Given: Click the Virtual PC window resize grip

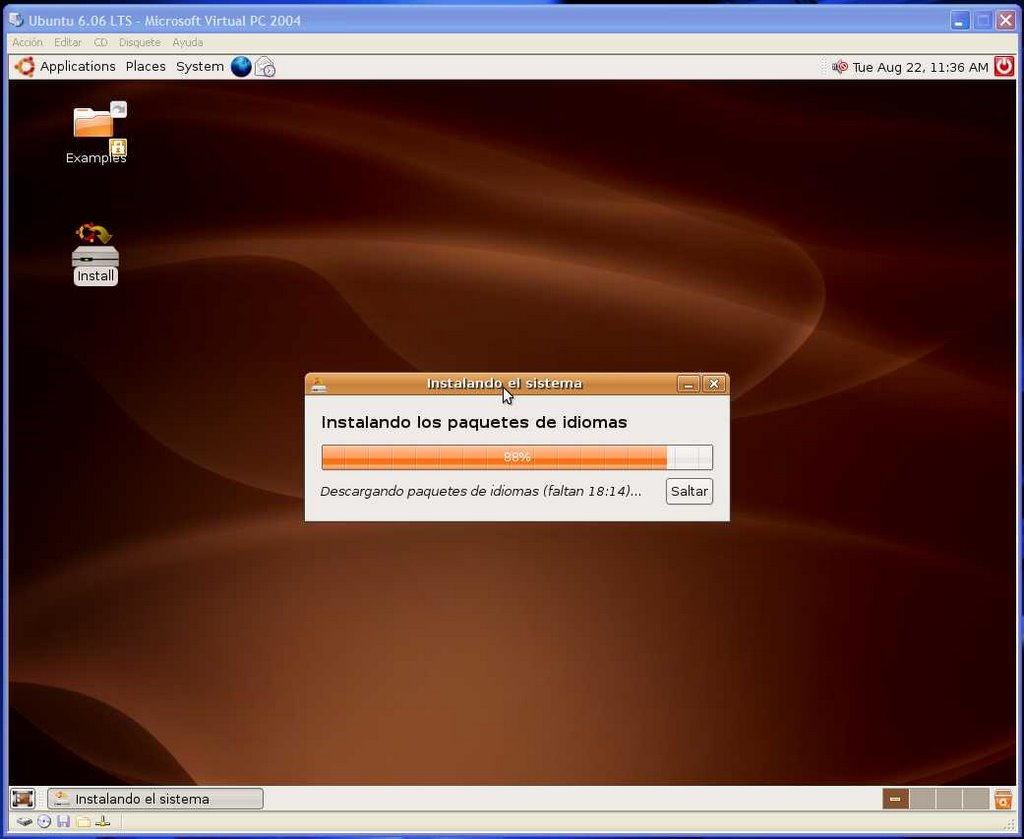Looking at the screenshot, I should pyautogui.click(x=1012, y=825).
